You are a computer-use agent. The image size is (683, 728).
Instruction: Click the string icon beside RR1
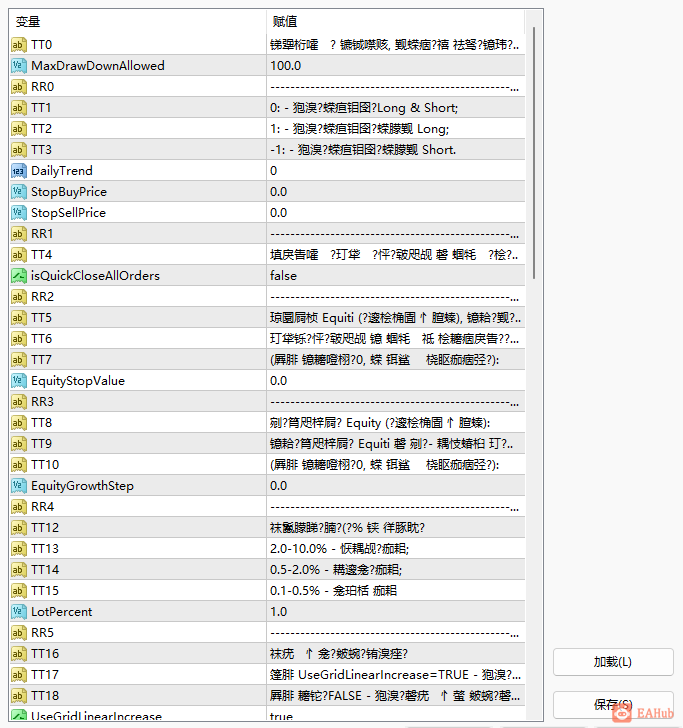click(19, 234)
